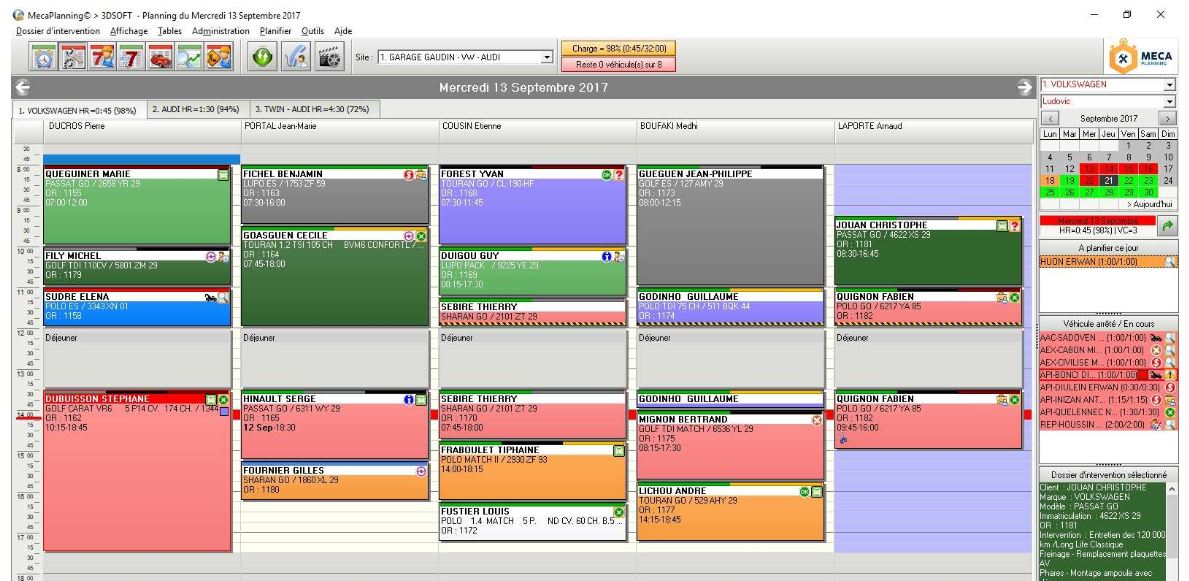This screenshot has width=1189, height=581.
Task: Open the Site garage dropdown
Action: 546,57
